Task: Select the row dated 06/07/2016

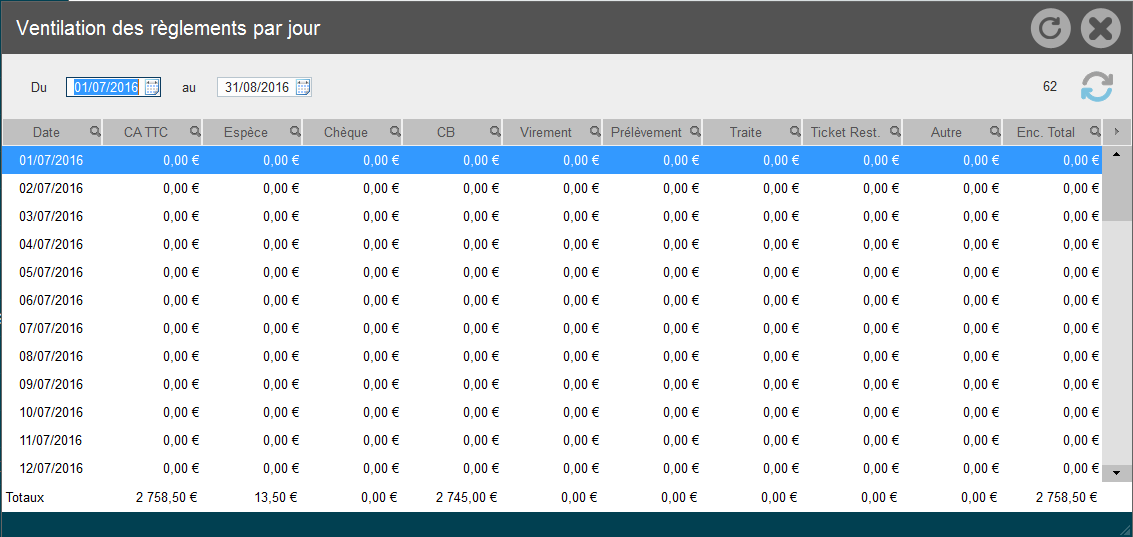Action: 552,301
